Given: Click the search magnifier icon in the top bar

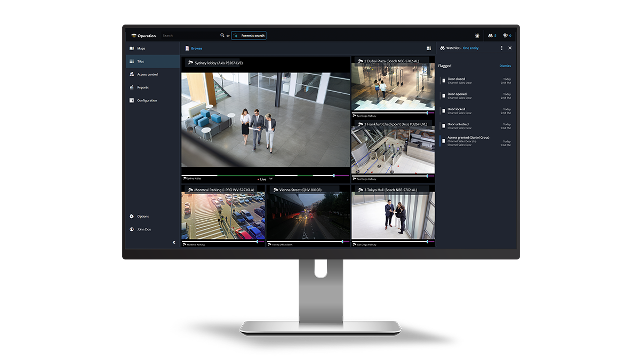Looking at the screenshot, I should click(x=222, y=36).
